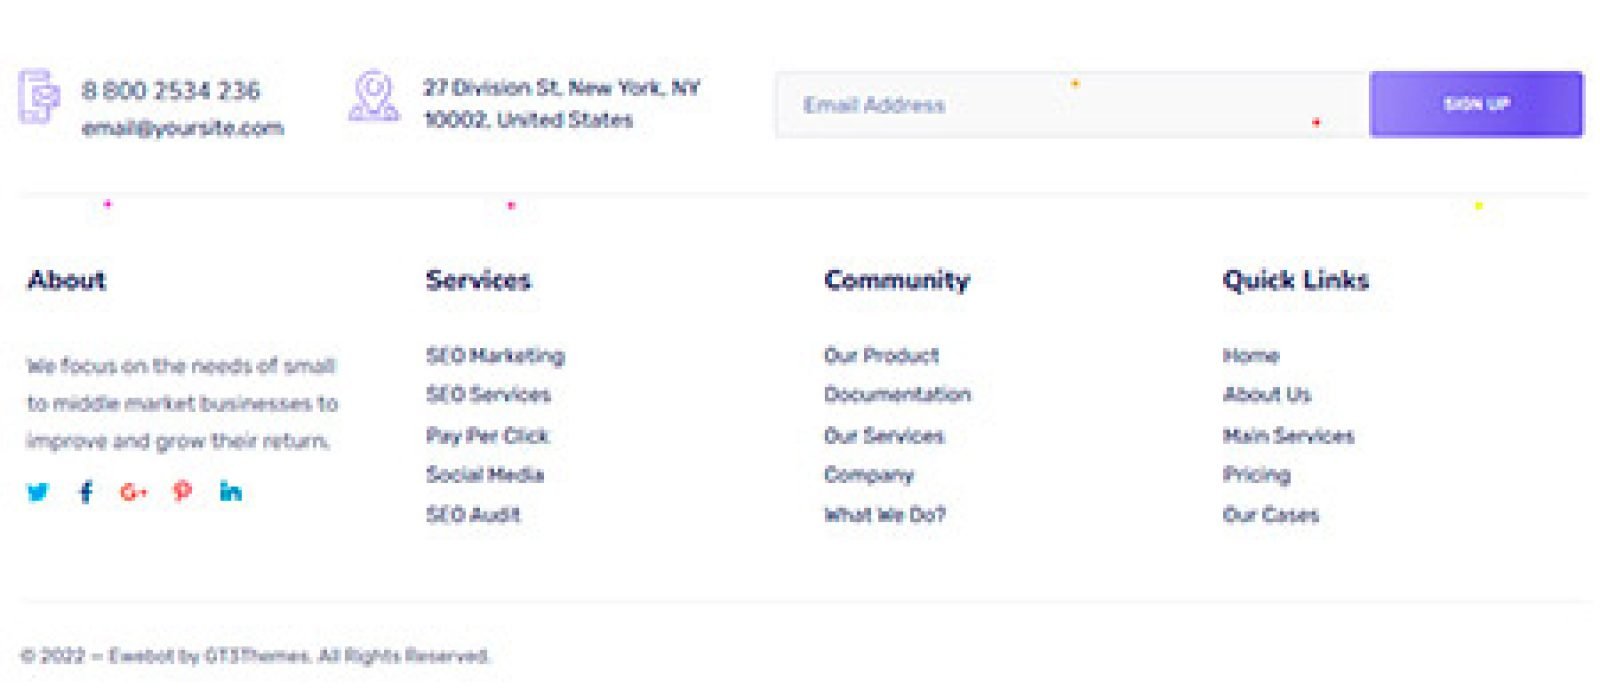Click the 27 Division St address text

tap(561, 103)
